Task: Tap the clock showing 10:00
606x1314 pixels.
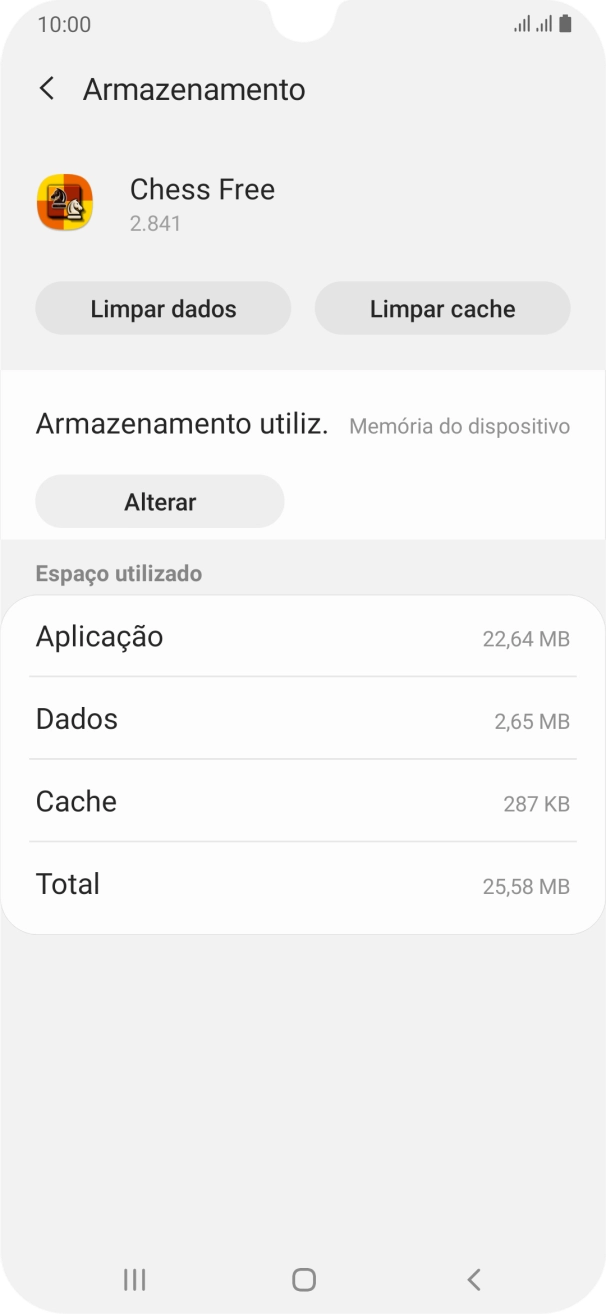Action: [60, 24]
